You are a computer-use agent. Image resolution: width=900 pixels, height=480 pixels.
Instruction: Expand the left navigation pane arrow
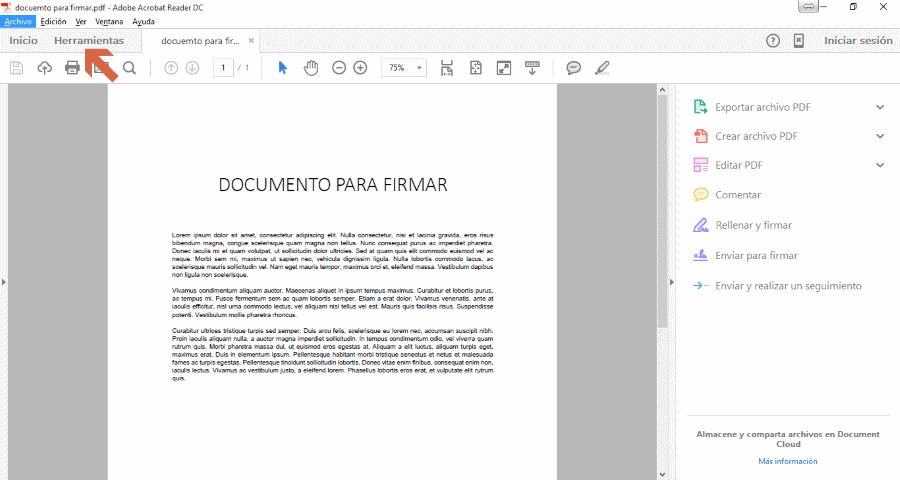pyautogui.click(x=3, y=282)
